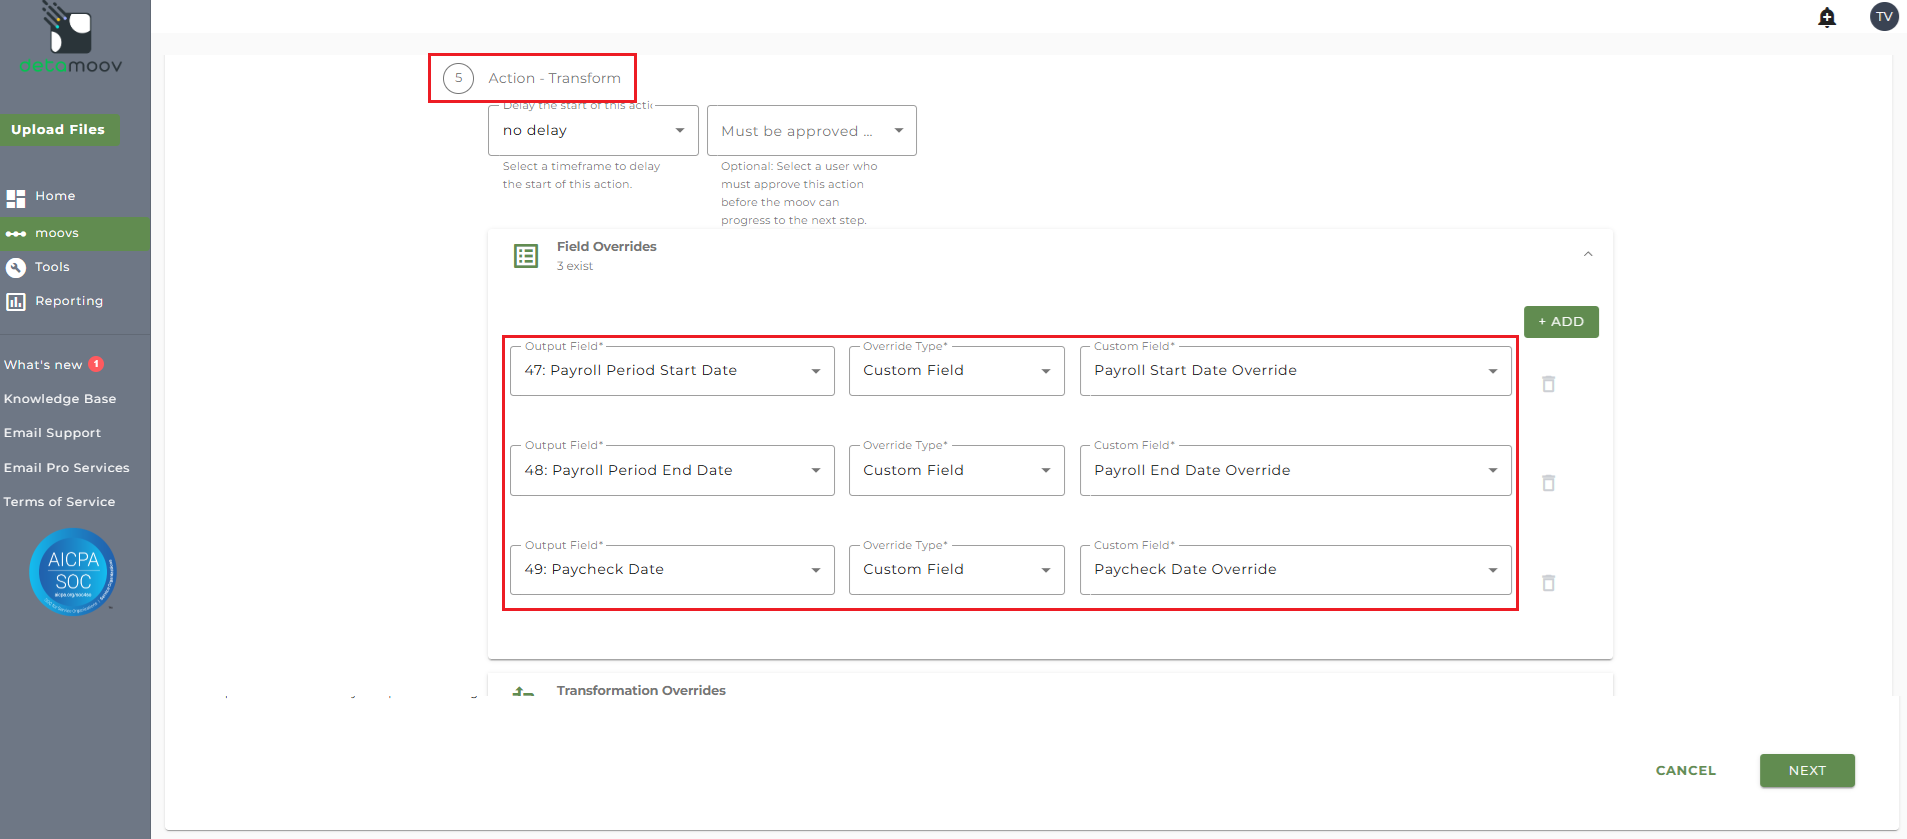Delete the Payroll Period Start Date override

coord(1548,384)
